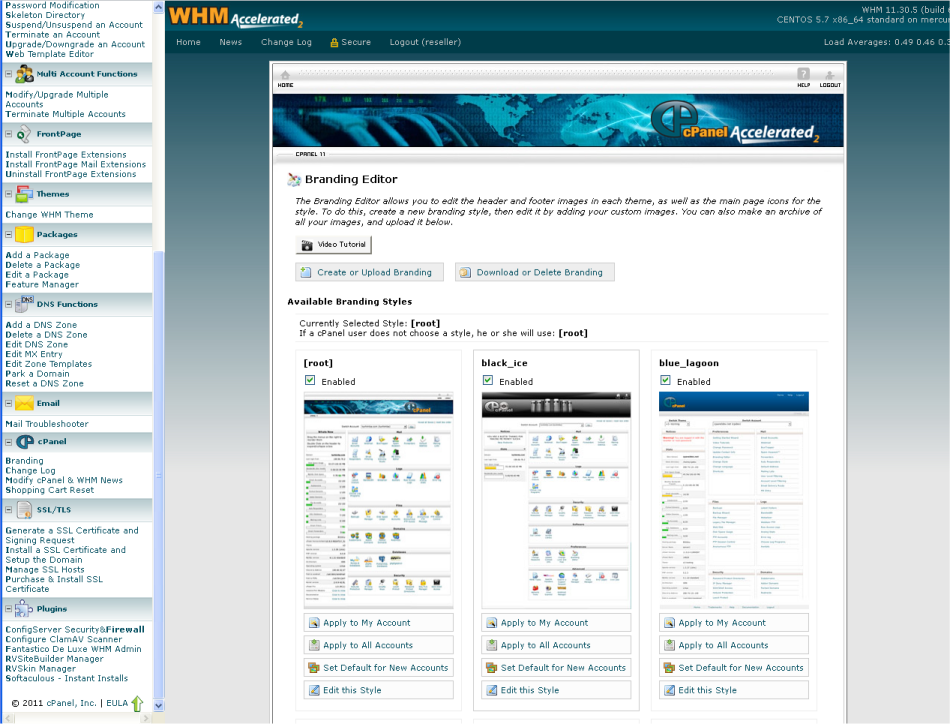Click the Create or Upload Branding icon

coord(307,273)
